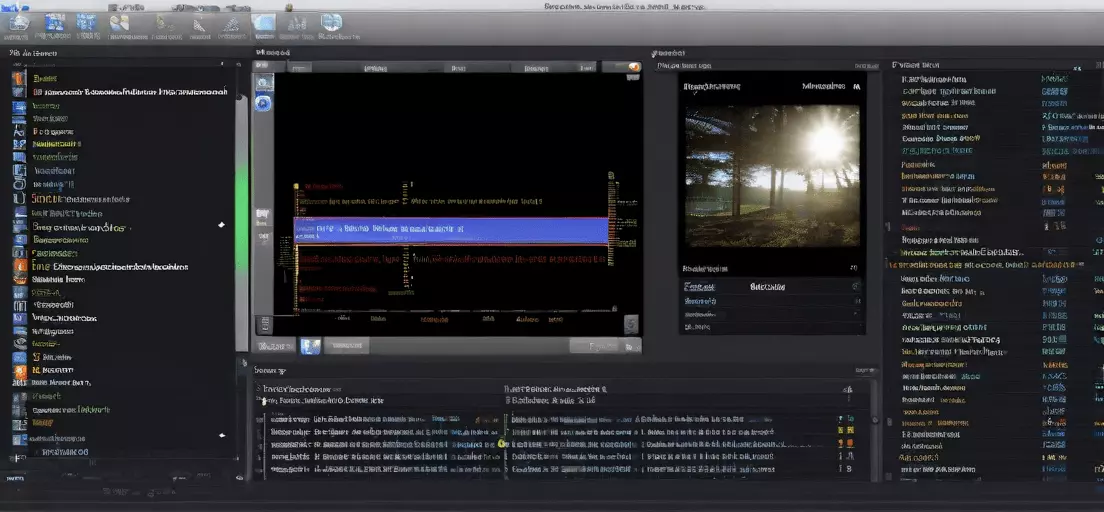
Task: Click the gray button left of the blue icon under viewer
Action: tap(275, 346)
